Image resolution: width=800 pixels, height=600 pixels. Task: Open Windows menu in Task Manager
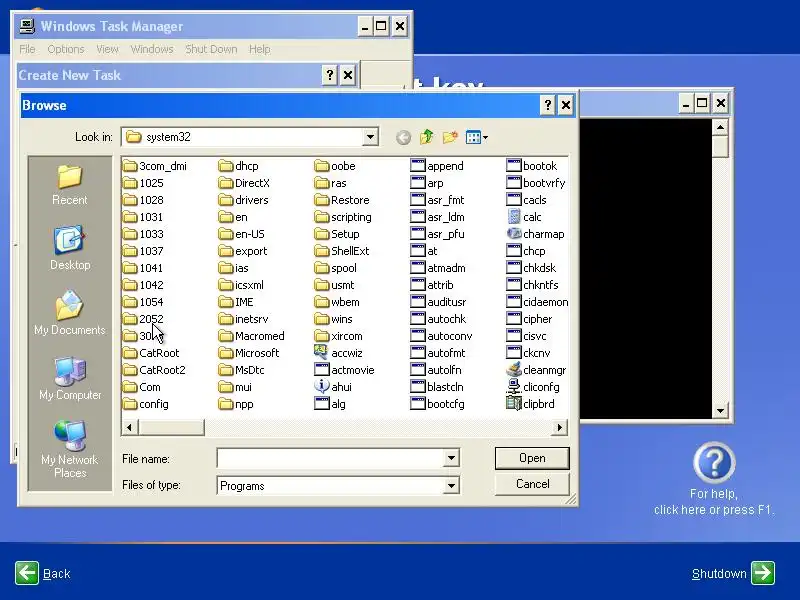point(152,49)
